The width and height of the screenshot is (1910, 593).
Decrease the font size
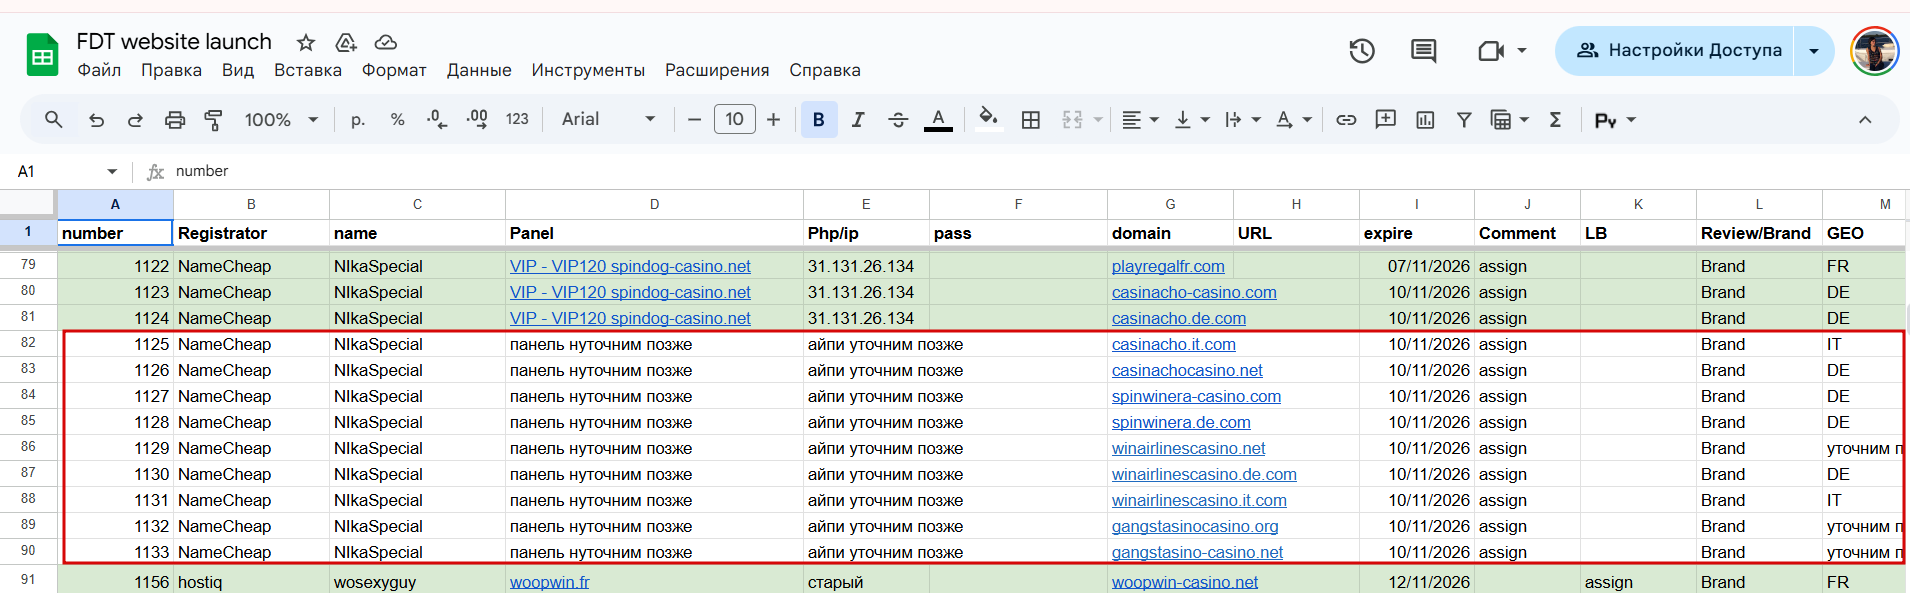(694, 120)
